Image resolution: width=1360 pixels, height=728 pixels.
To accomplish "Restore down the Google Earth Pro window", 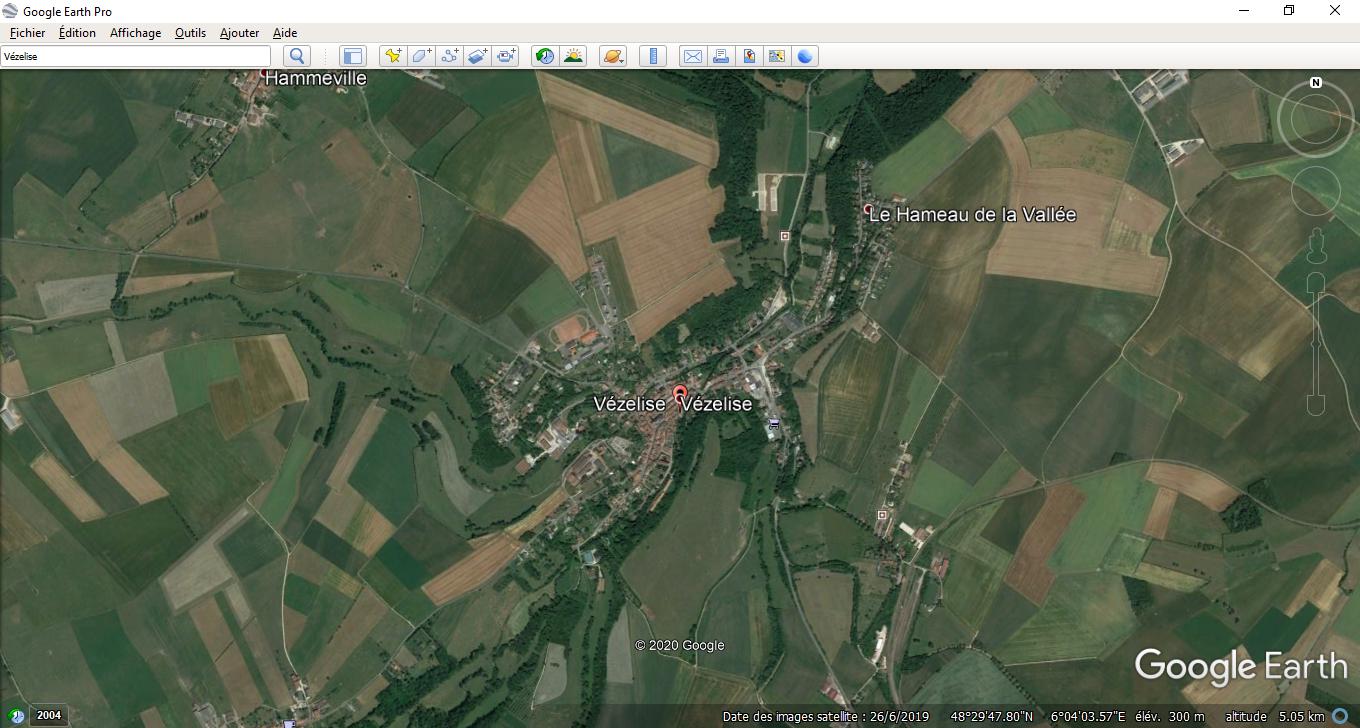I will pos(1289,11).
